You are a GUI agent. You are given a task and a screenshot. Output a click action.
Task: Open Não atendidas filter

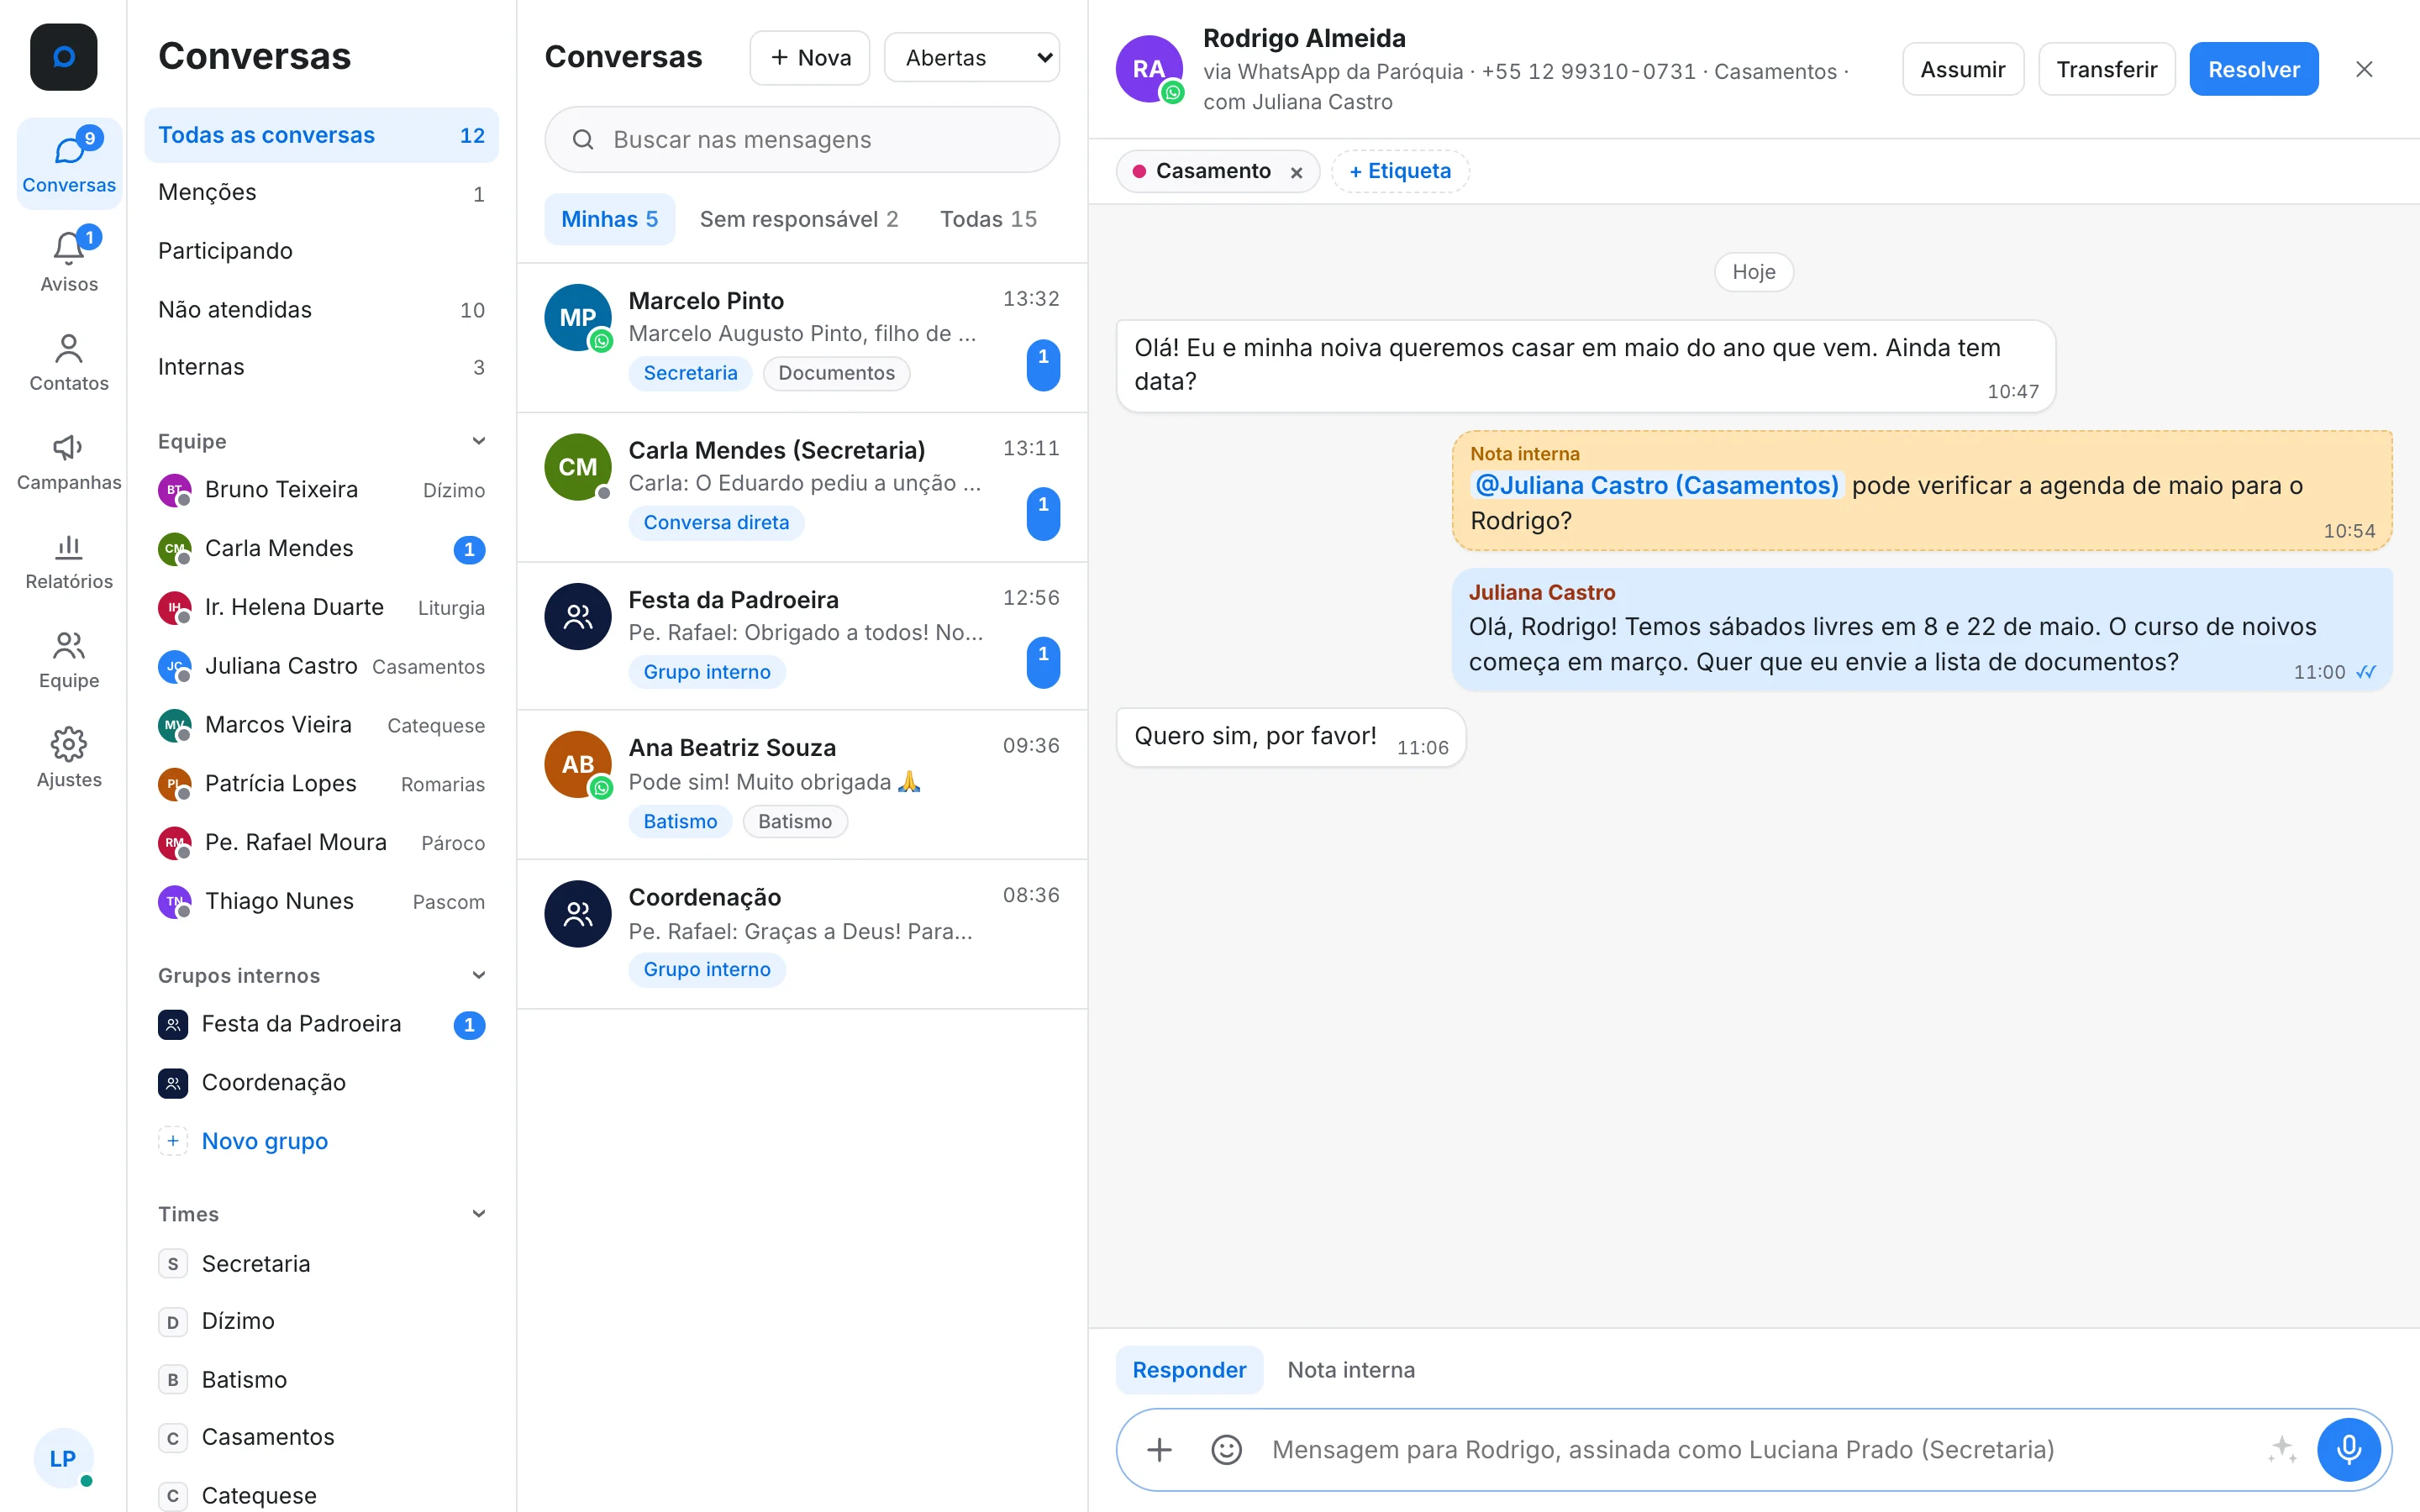pos(321,310)
